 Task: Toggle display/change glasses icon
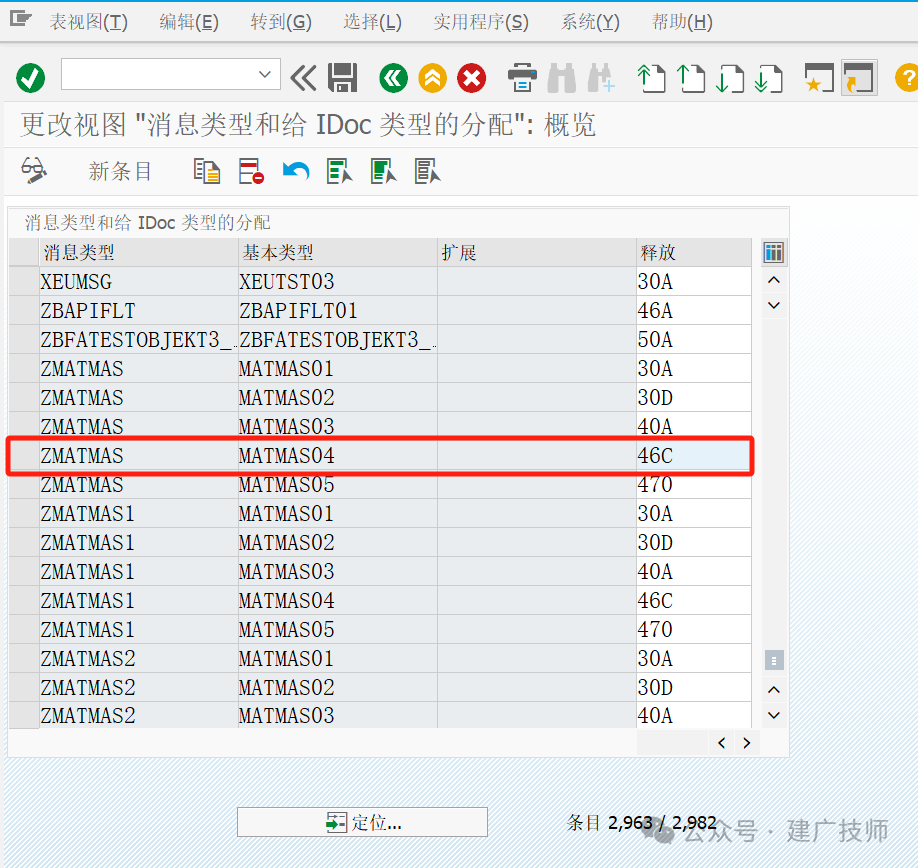click(x=34, y=171)
